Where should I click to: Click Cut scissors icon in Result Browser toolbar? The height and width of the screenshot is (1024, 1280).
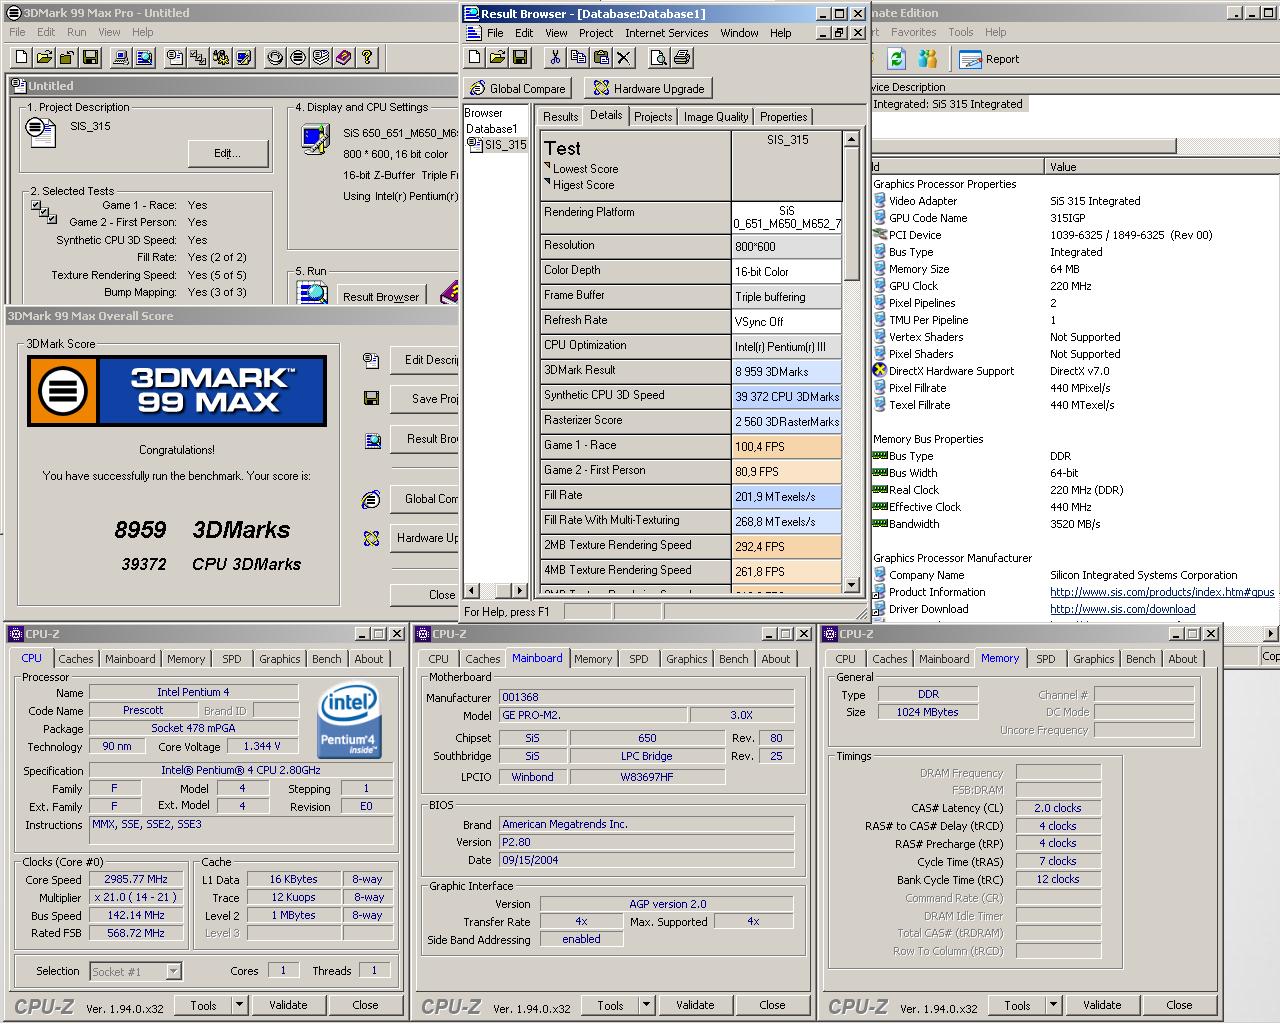point(555,58)
